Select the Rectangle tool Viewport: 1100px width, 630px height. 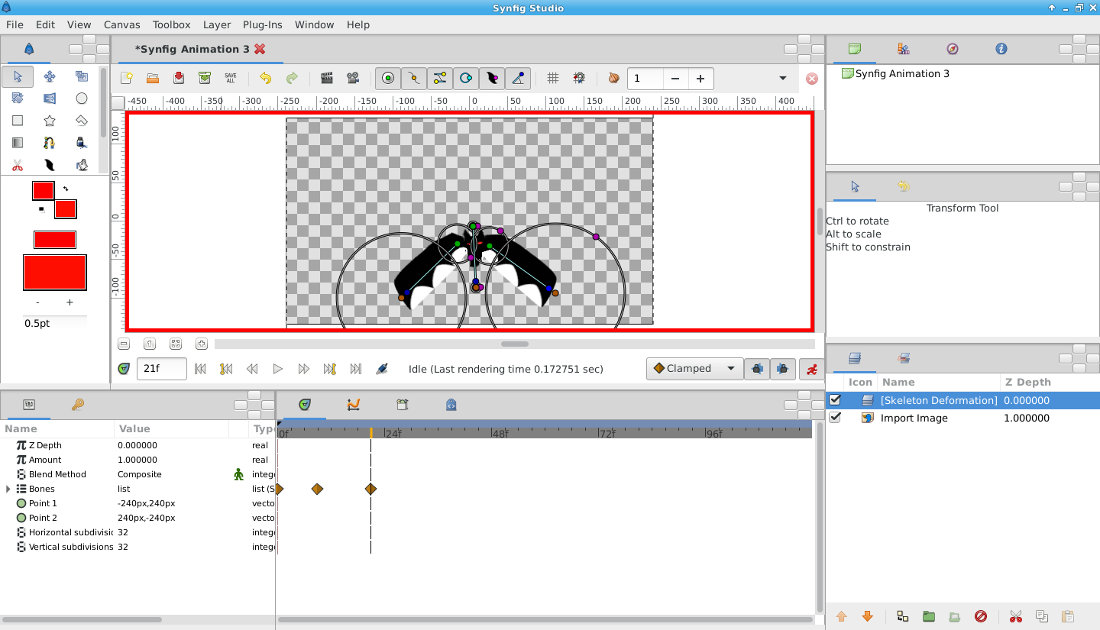18,121
